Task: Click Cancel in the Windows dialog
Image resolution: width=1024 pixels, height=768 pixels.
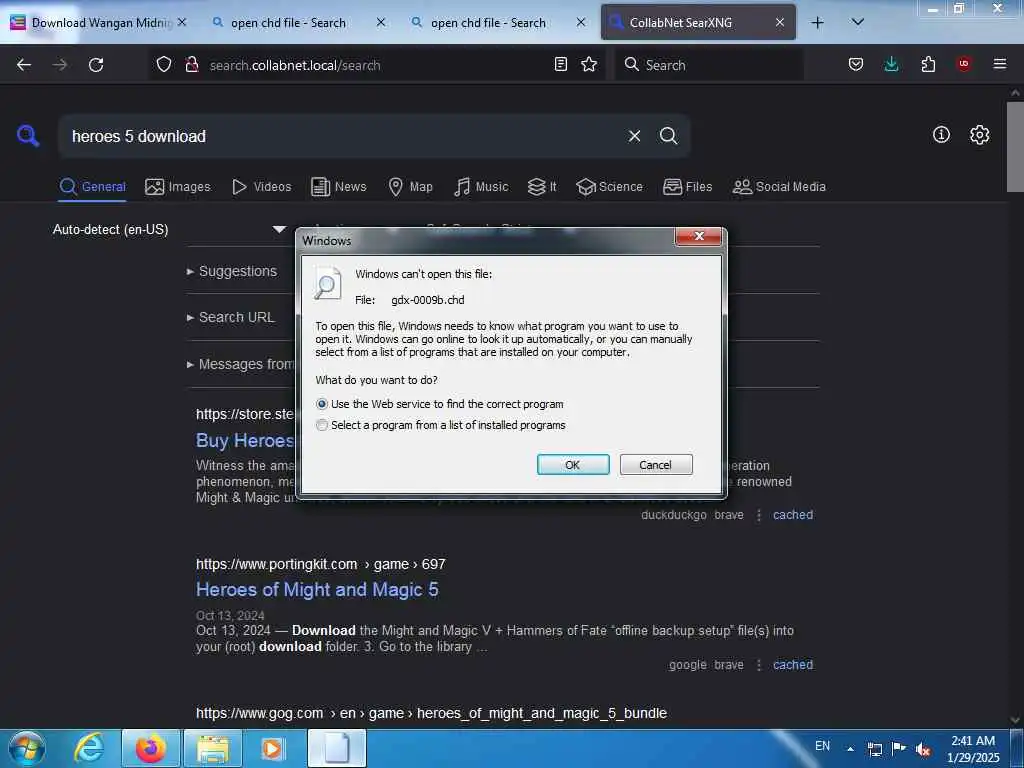Action: coord(656,464)
